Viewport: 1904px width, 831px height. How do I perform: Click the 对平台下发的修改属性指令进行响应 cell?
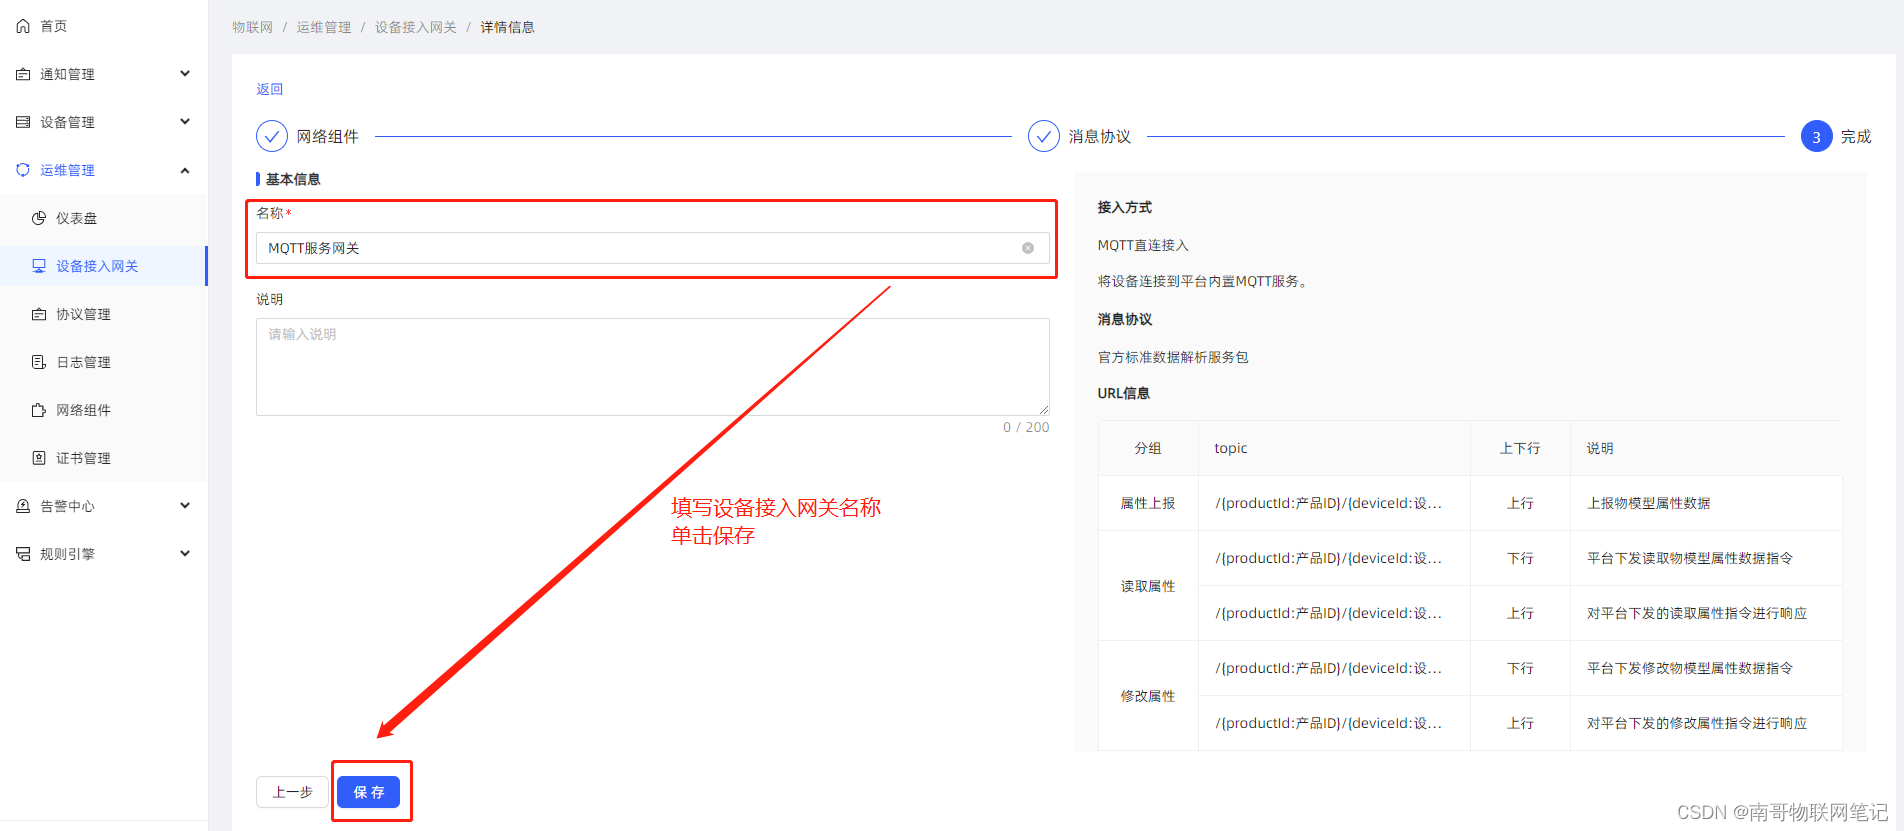(1706, 723)
